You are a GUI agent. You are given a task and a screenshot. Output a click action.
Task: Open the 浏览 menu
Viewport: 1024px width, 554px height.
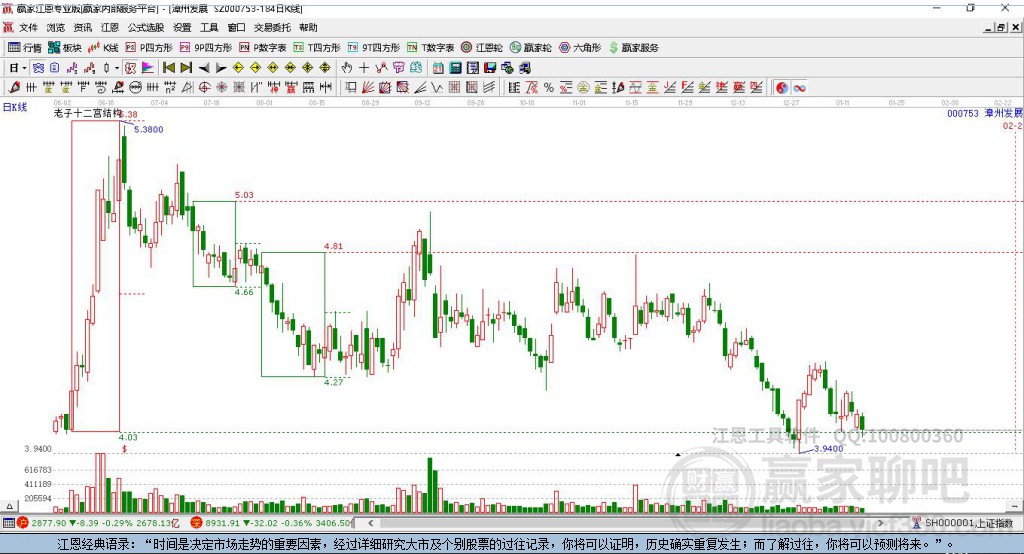(x=56, y=27)
